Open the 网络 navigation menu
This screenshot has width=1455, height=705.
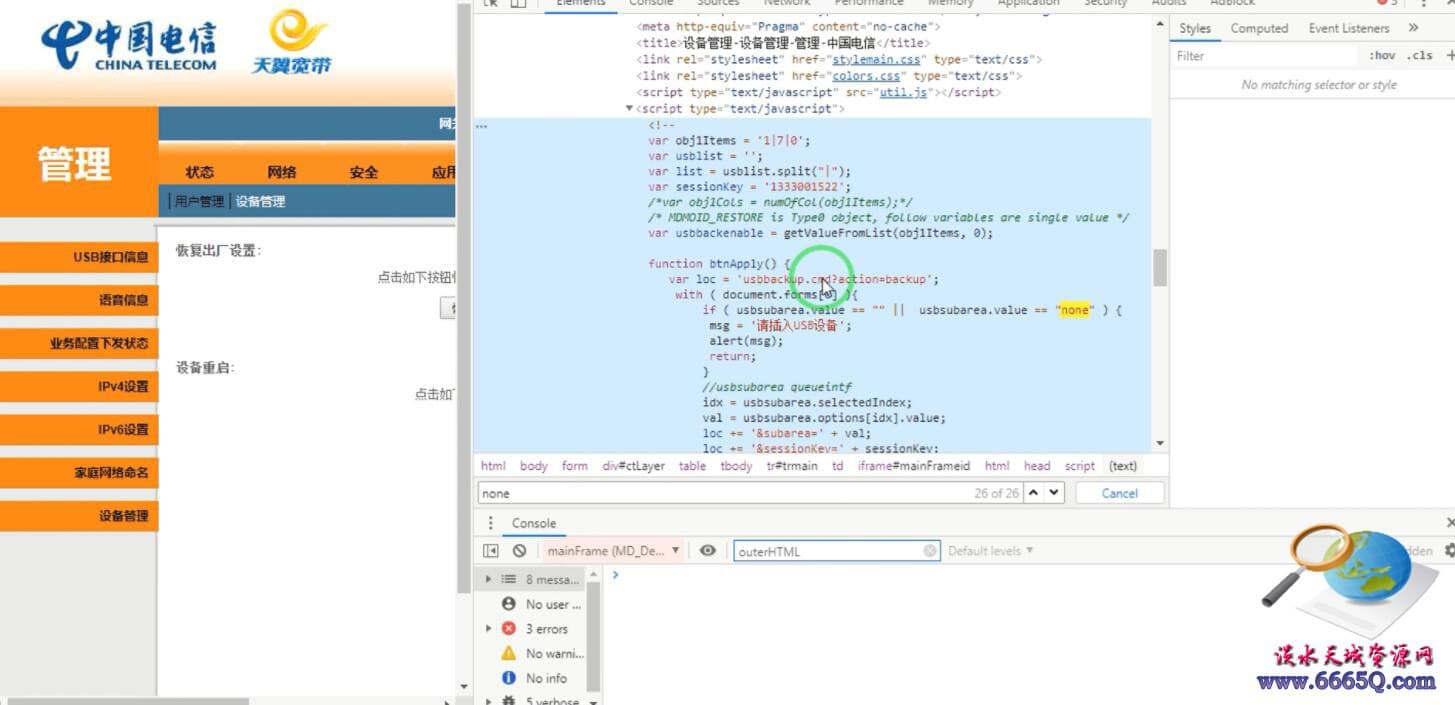coord(282,172)
